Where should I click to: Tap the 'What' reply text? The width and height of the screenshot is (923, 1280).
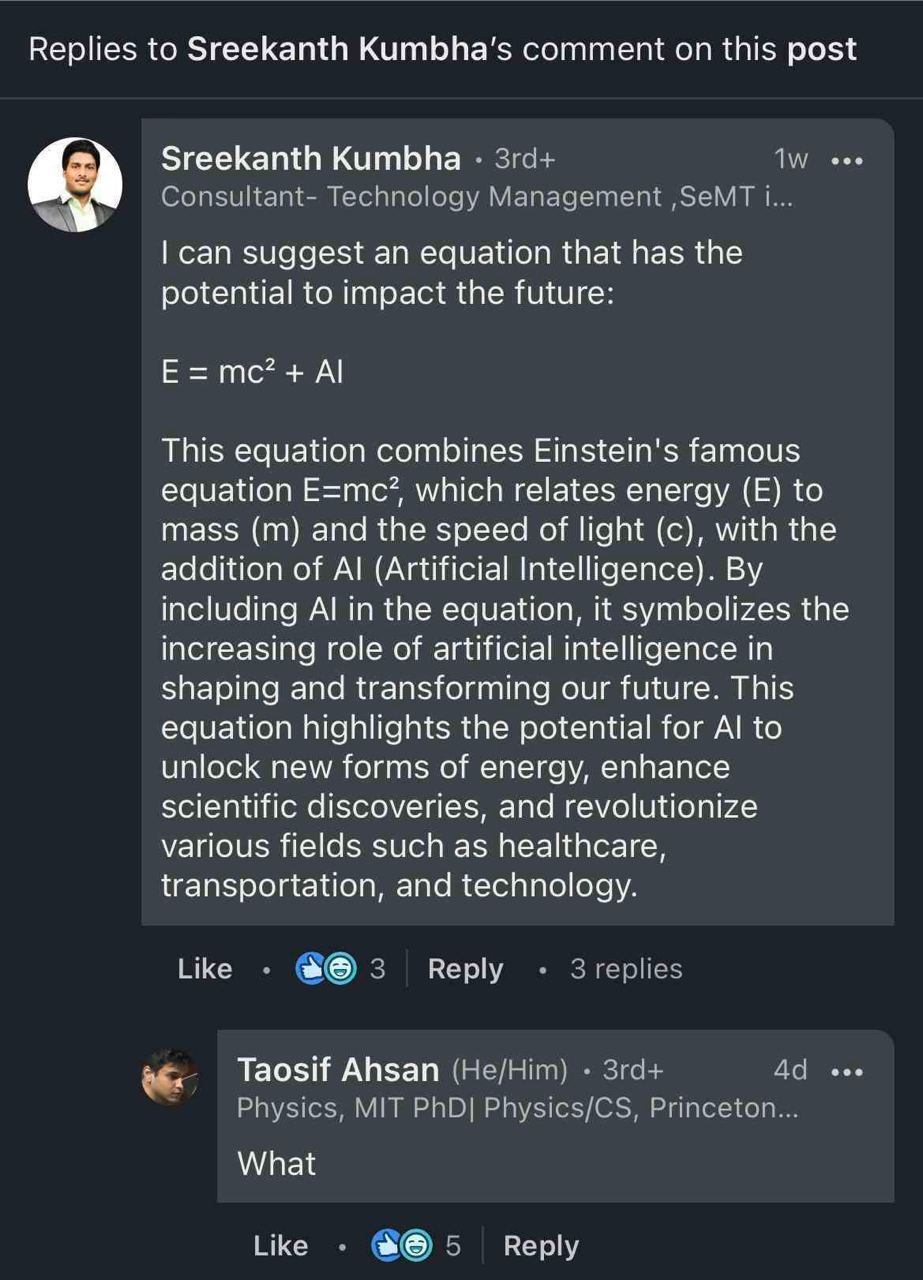point(277,1164)
